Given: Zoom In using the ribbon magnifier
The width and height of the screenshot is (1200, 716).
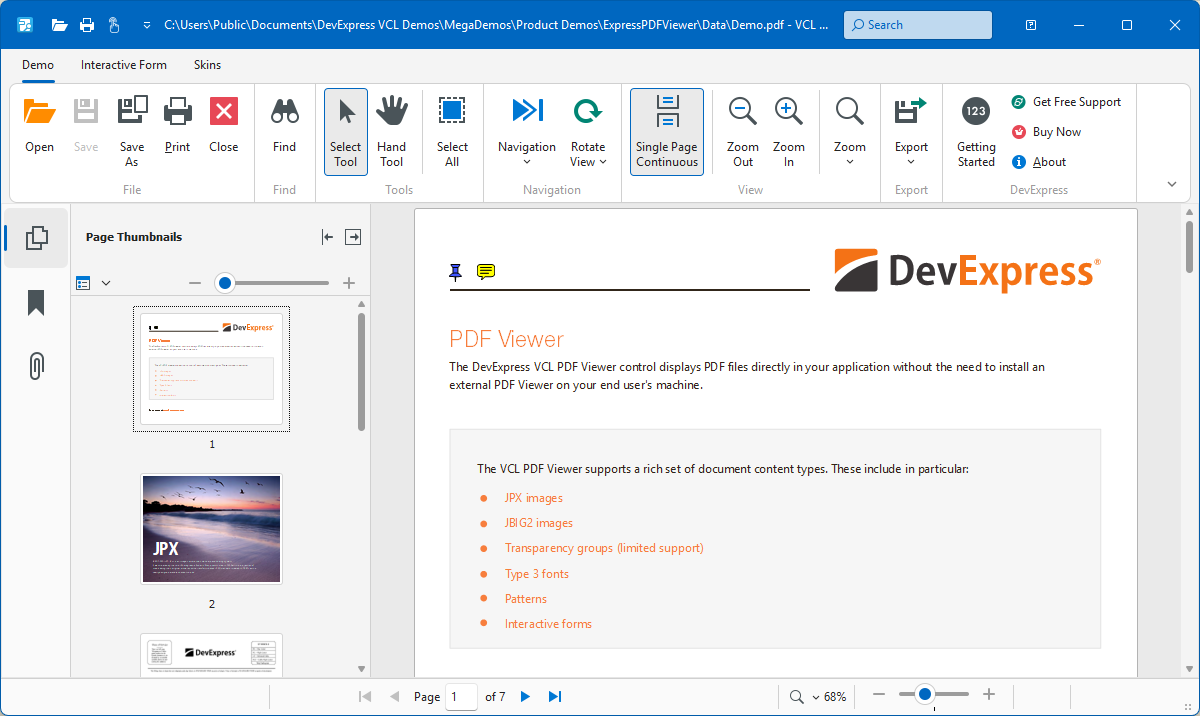Looking at the screenshot, I should (789, 130).
